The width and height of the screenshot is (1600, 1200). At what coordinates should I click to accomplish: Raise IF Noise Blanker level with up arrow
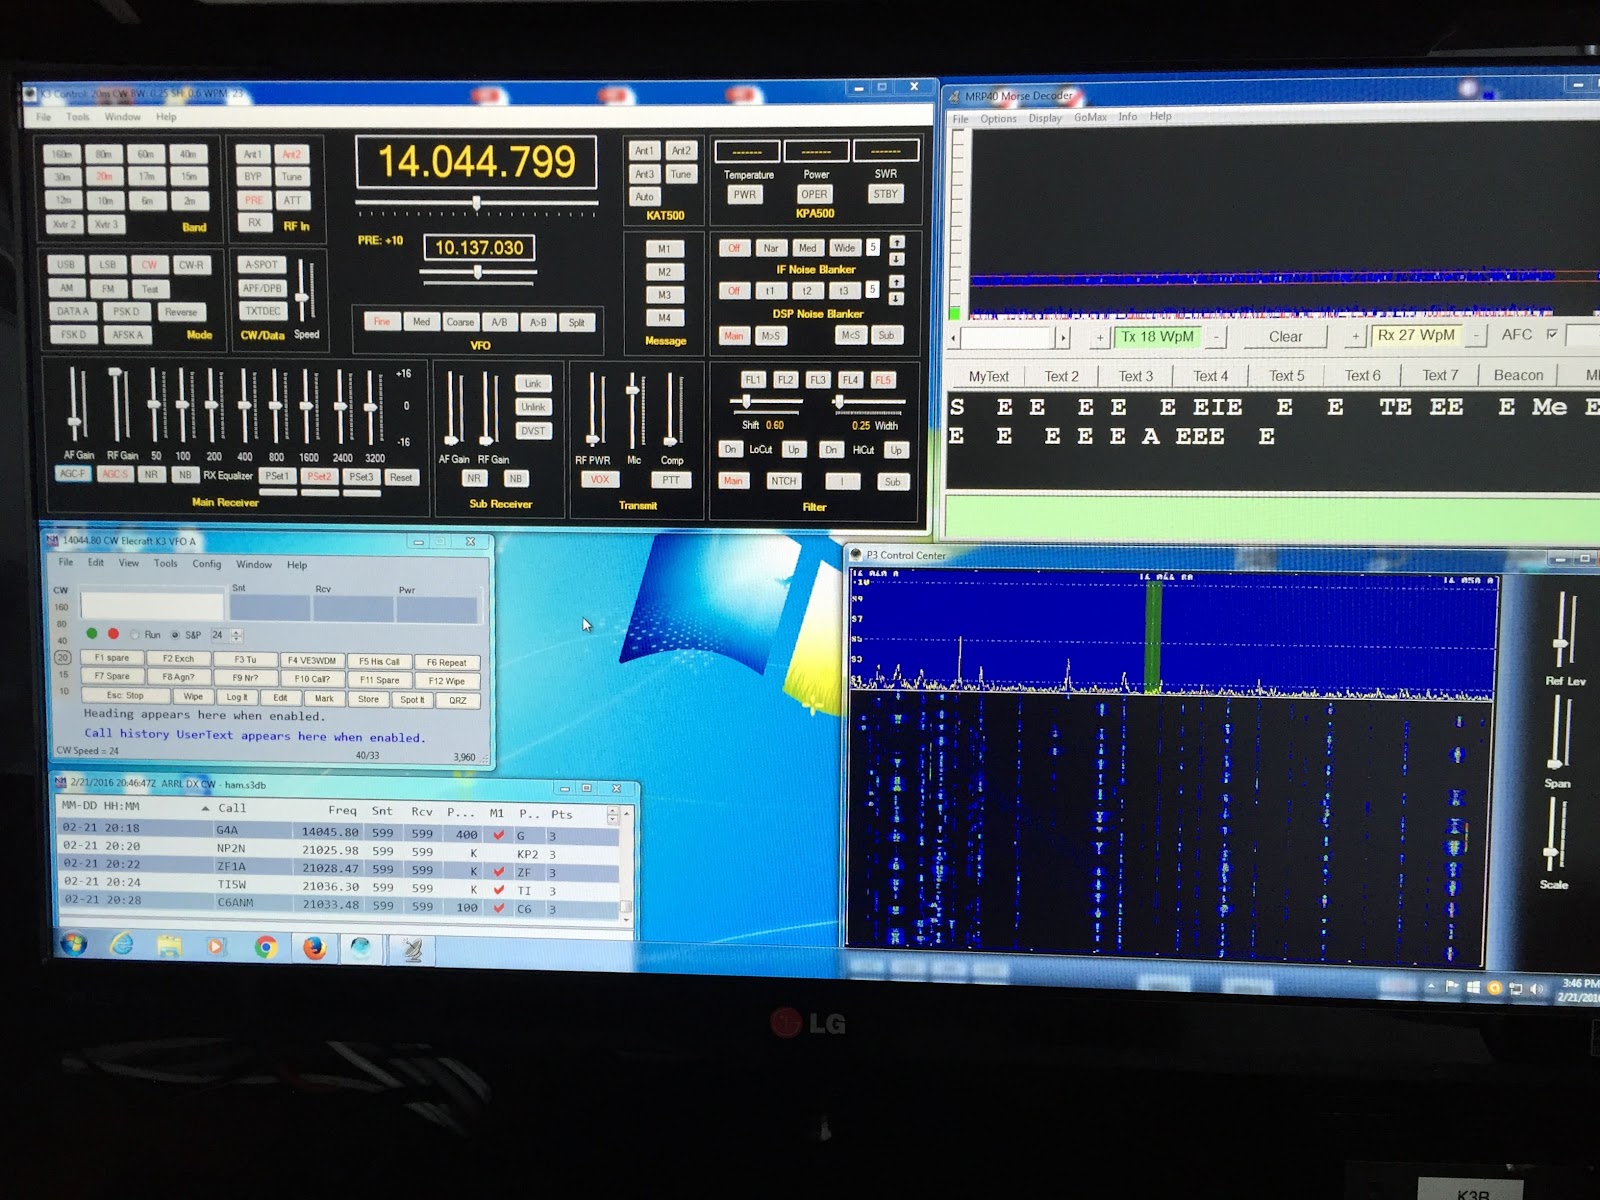point(897,242)
